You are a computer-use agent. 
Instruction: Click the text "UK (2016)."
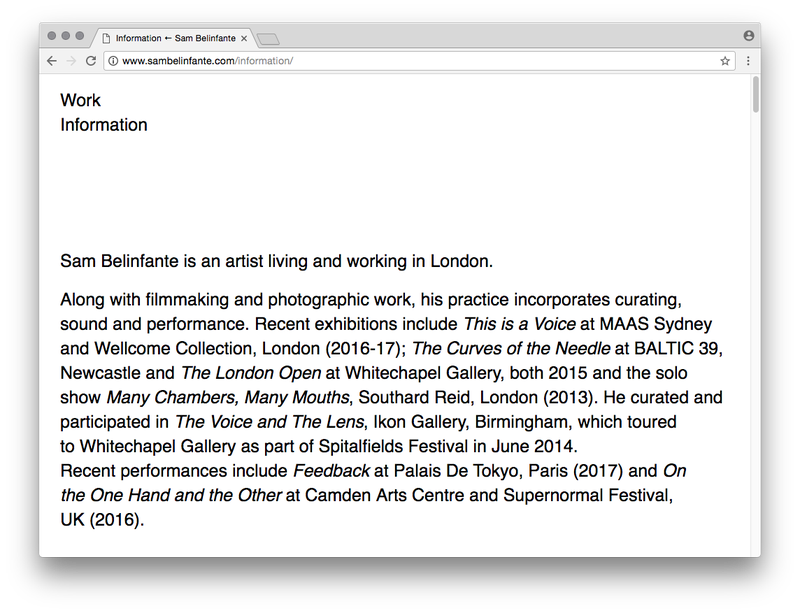[x=103, y=520]
